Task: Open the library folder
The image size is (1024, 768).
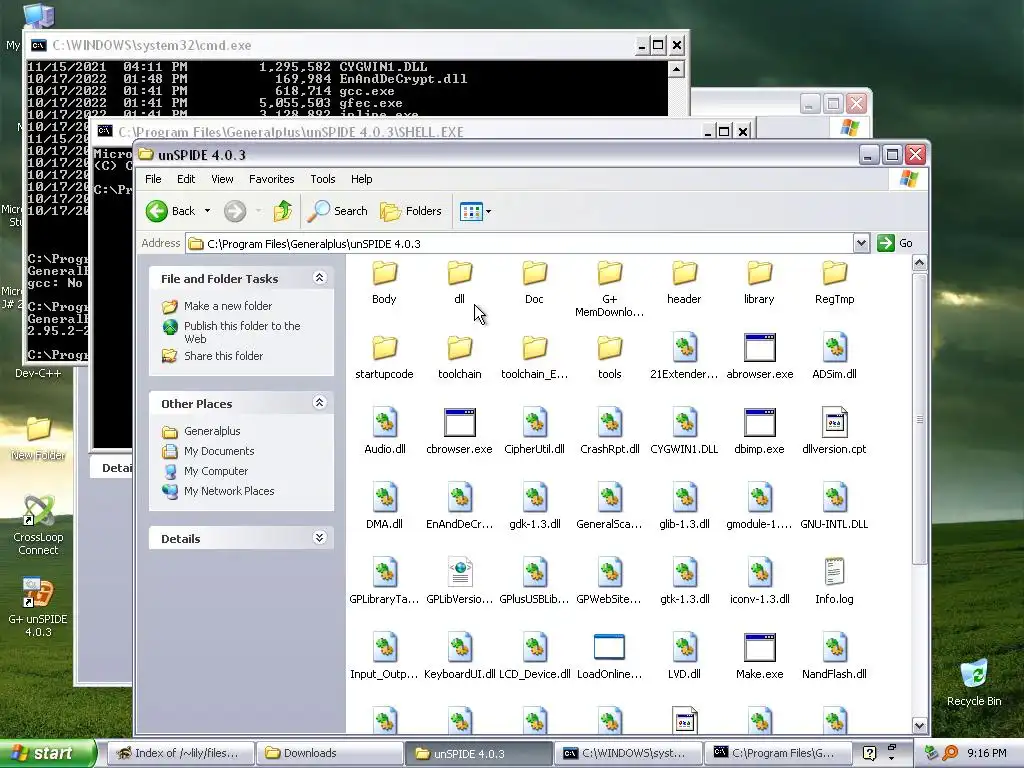Action: coord(759,282)
